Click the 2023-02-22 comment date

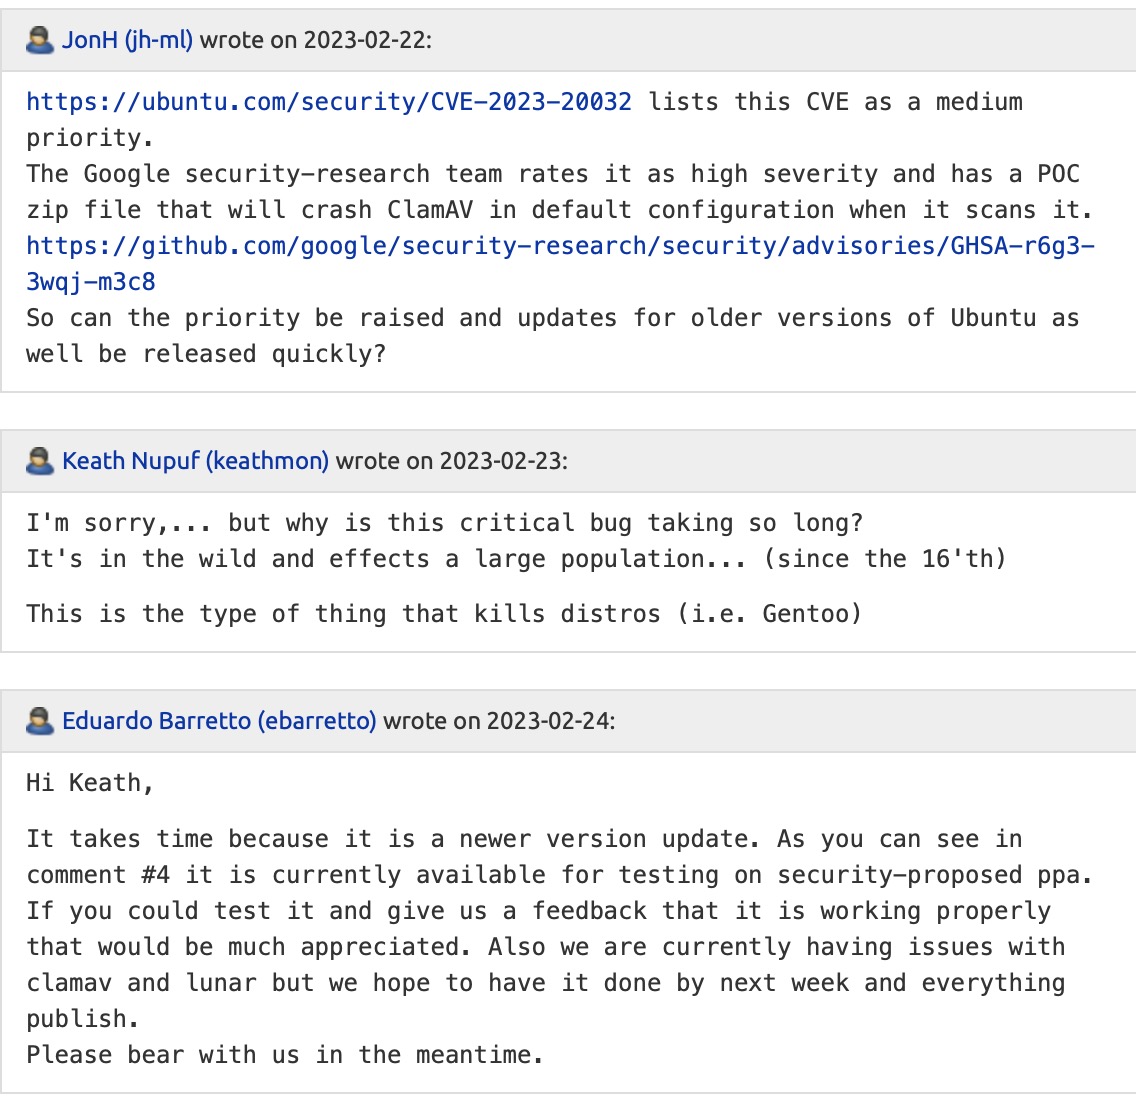point(365,40)
